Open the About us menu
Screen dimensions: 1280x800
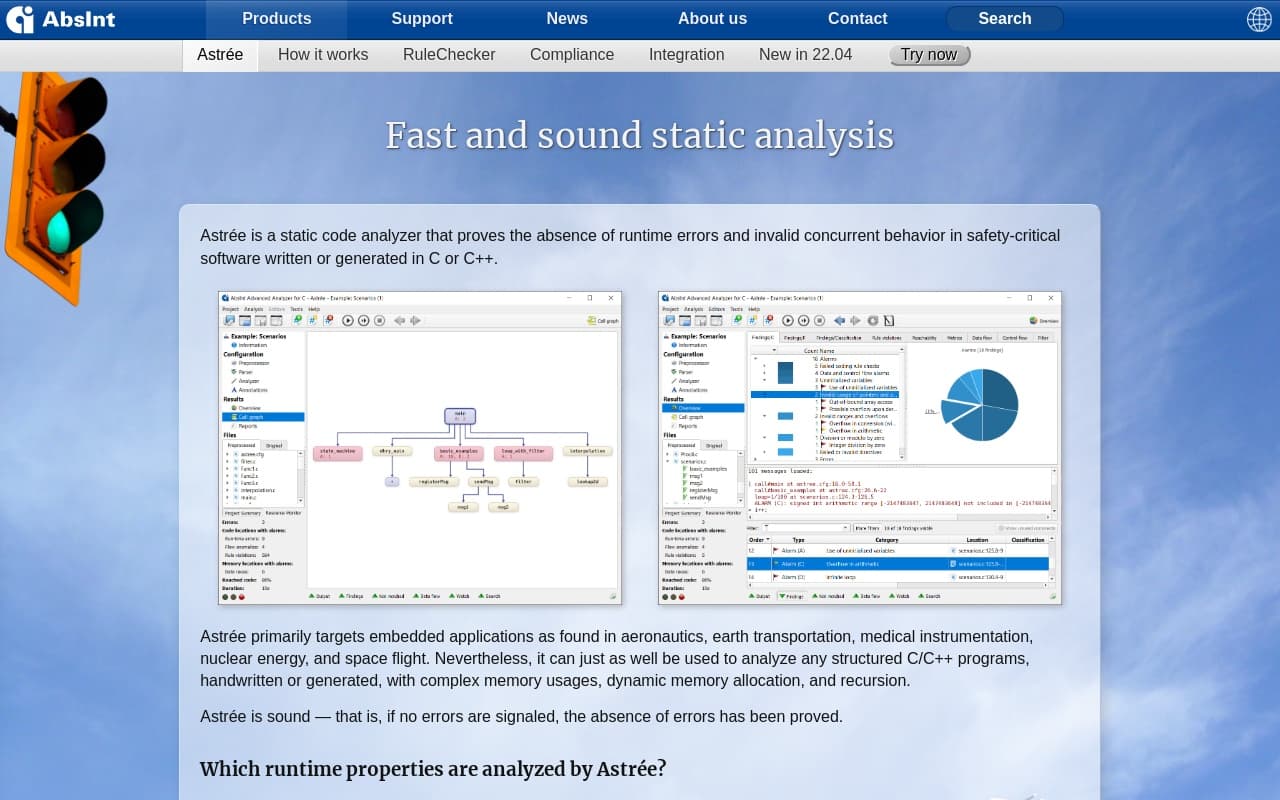[712, 19]
